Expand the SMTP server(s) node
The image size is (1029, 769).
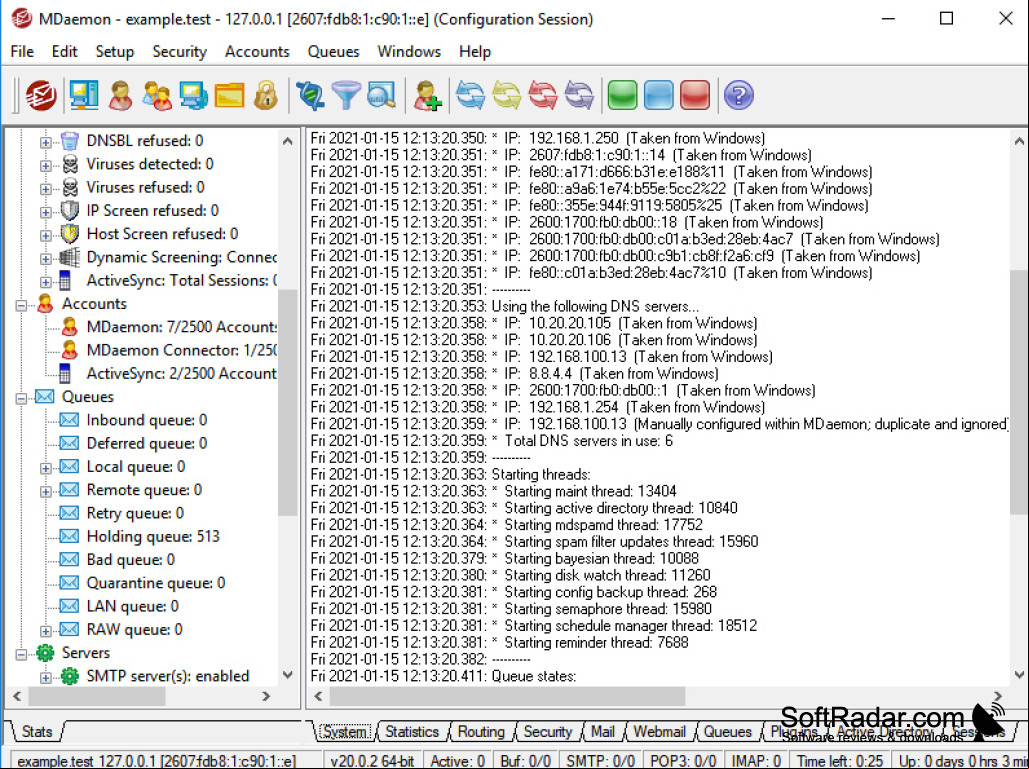click(45, 678)
